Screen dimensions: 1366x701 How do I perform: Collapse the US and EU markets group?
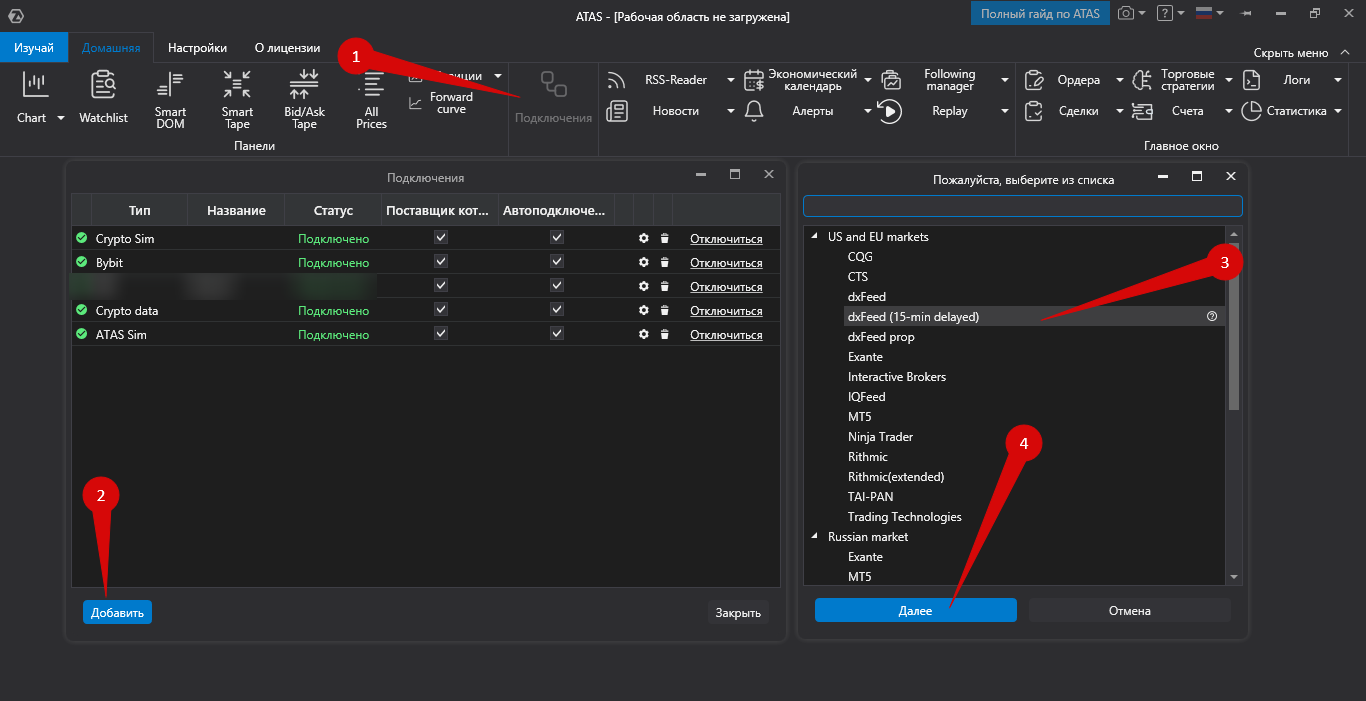pos(814,237)
